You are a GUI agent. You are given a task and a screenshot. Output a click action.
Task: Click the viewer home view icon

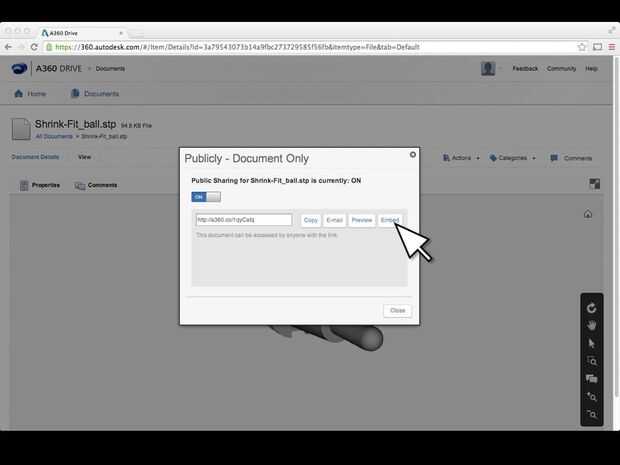tap(588, 214)
